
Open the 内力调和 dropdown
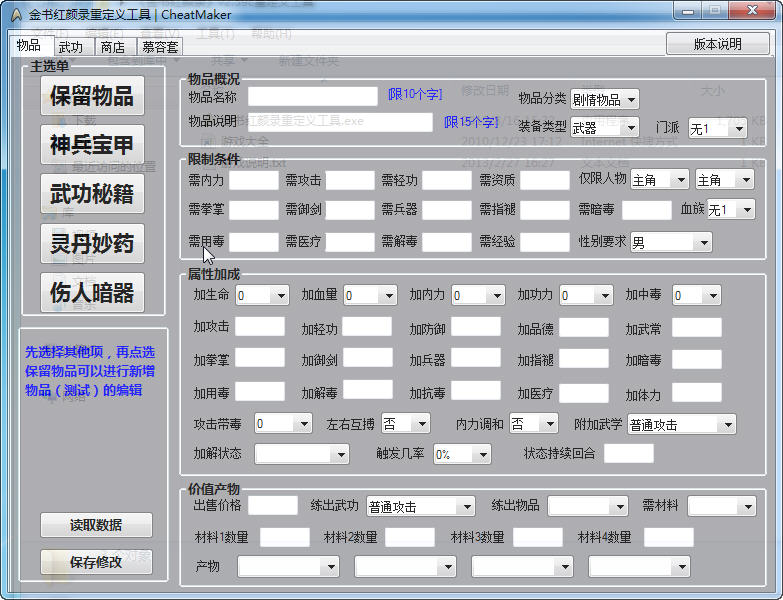tap(533, 424)
